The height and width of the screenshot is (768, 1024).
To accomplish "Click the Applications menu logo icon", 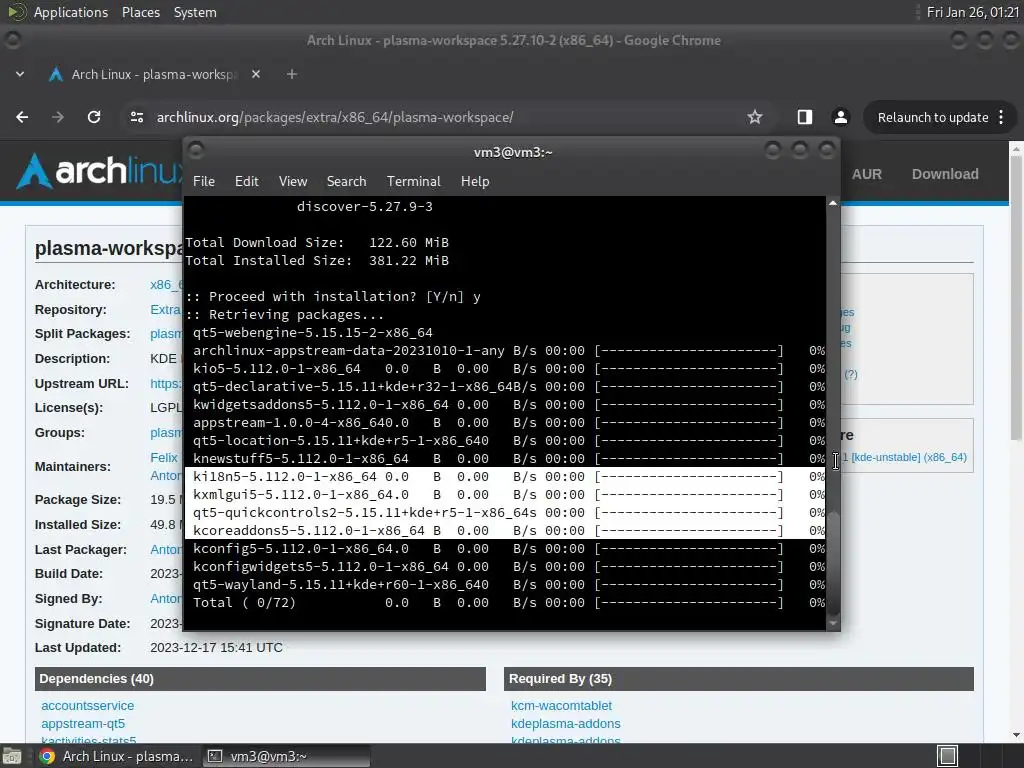I will (16, 12).
